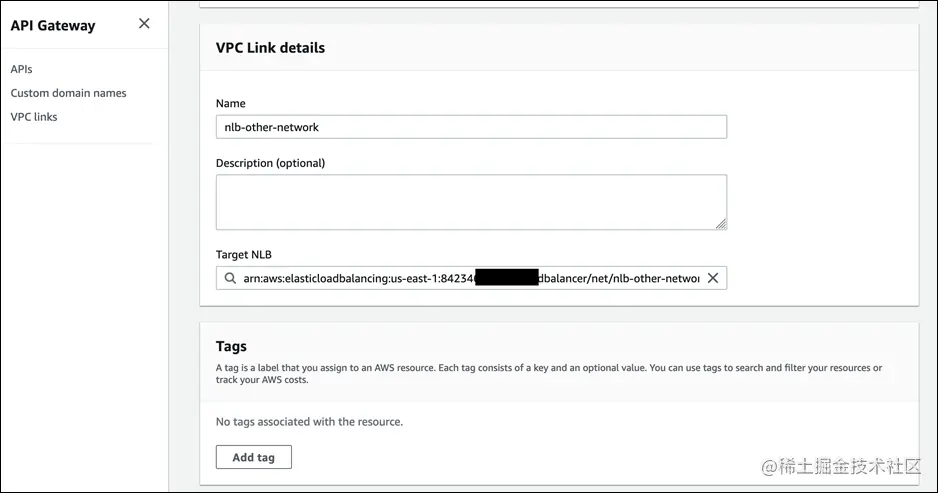Open the APIs page in sidebar
938x493 pixels.
(22, 69)
